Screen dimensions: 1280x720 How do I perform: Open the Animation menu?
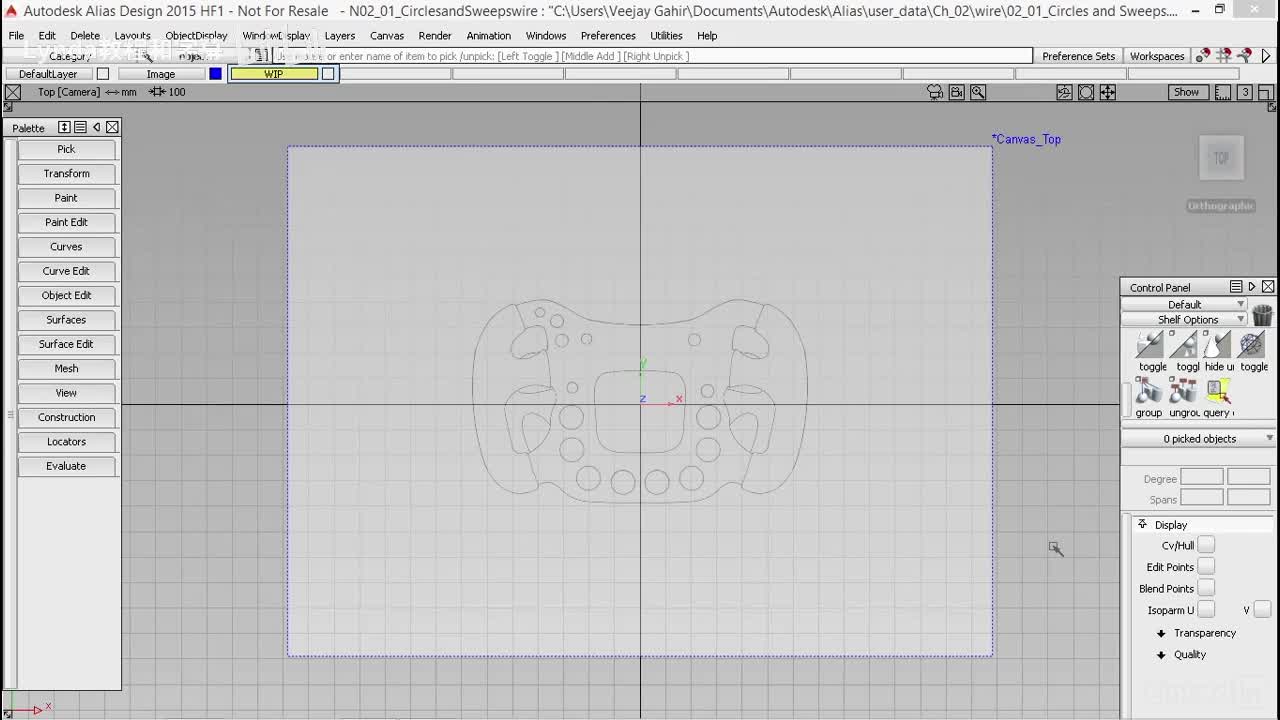(x=489, y=36)
